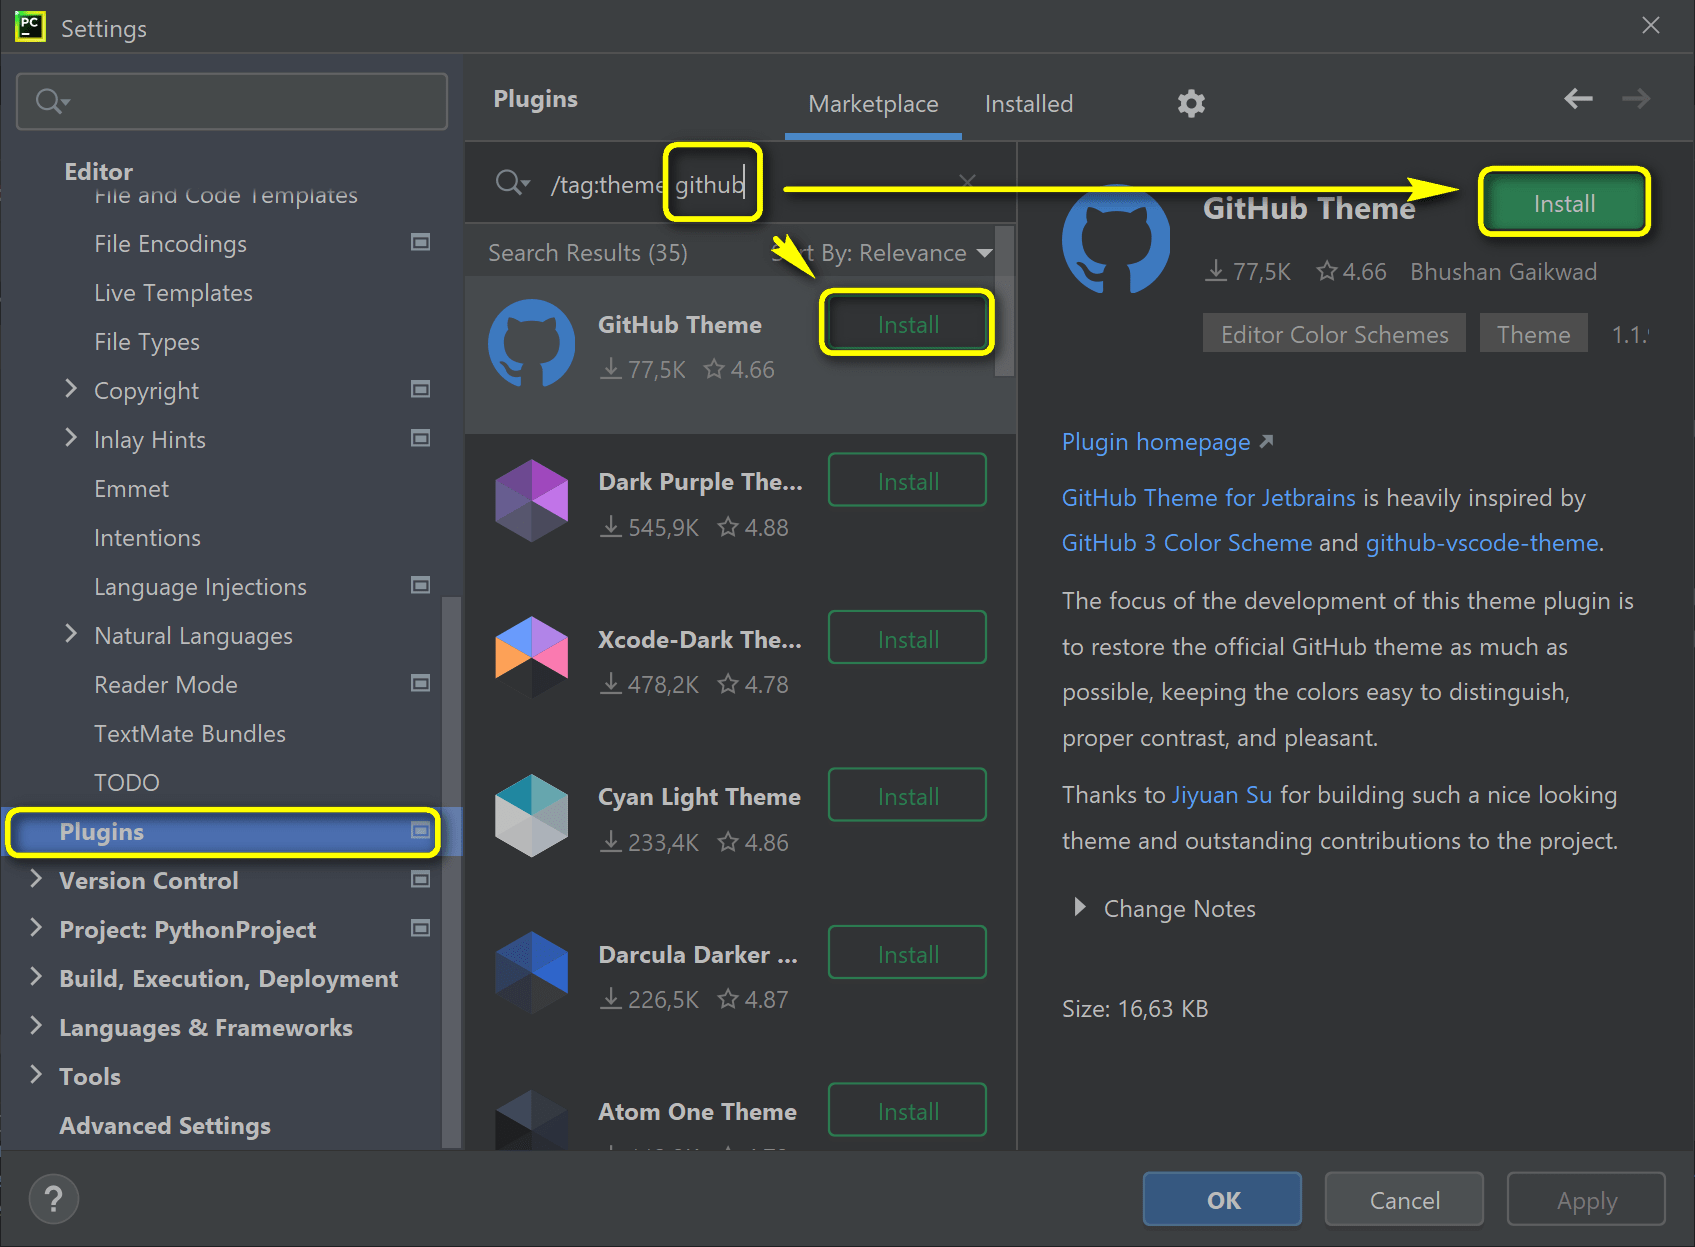Click the Xcode-Dark Theme plugin icon

tap(531, 657)
